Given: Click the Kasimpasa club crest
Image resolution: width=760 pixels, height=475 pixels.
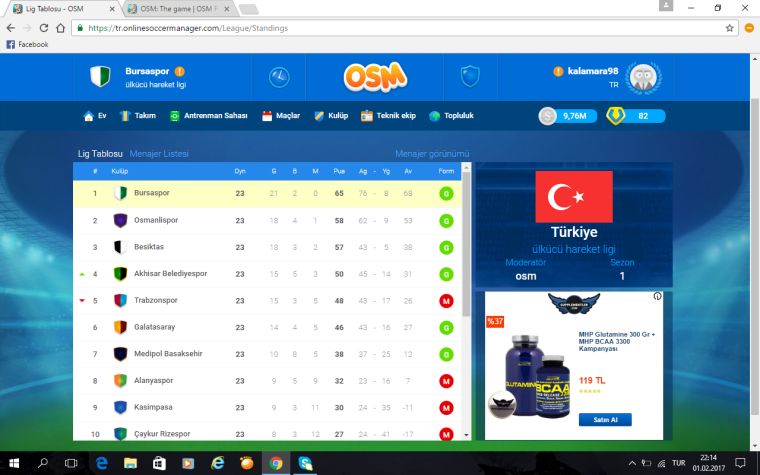Looking at the screenshot, I should (120, 407).
